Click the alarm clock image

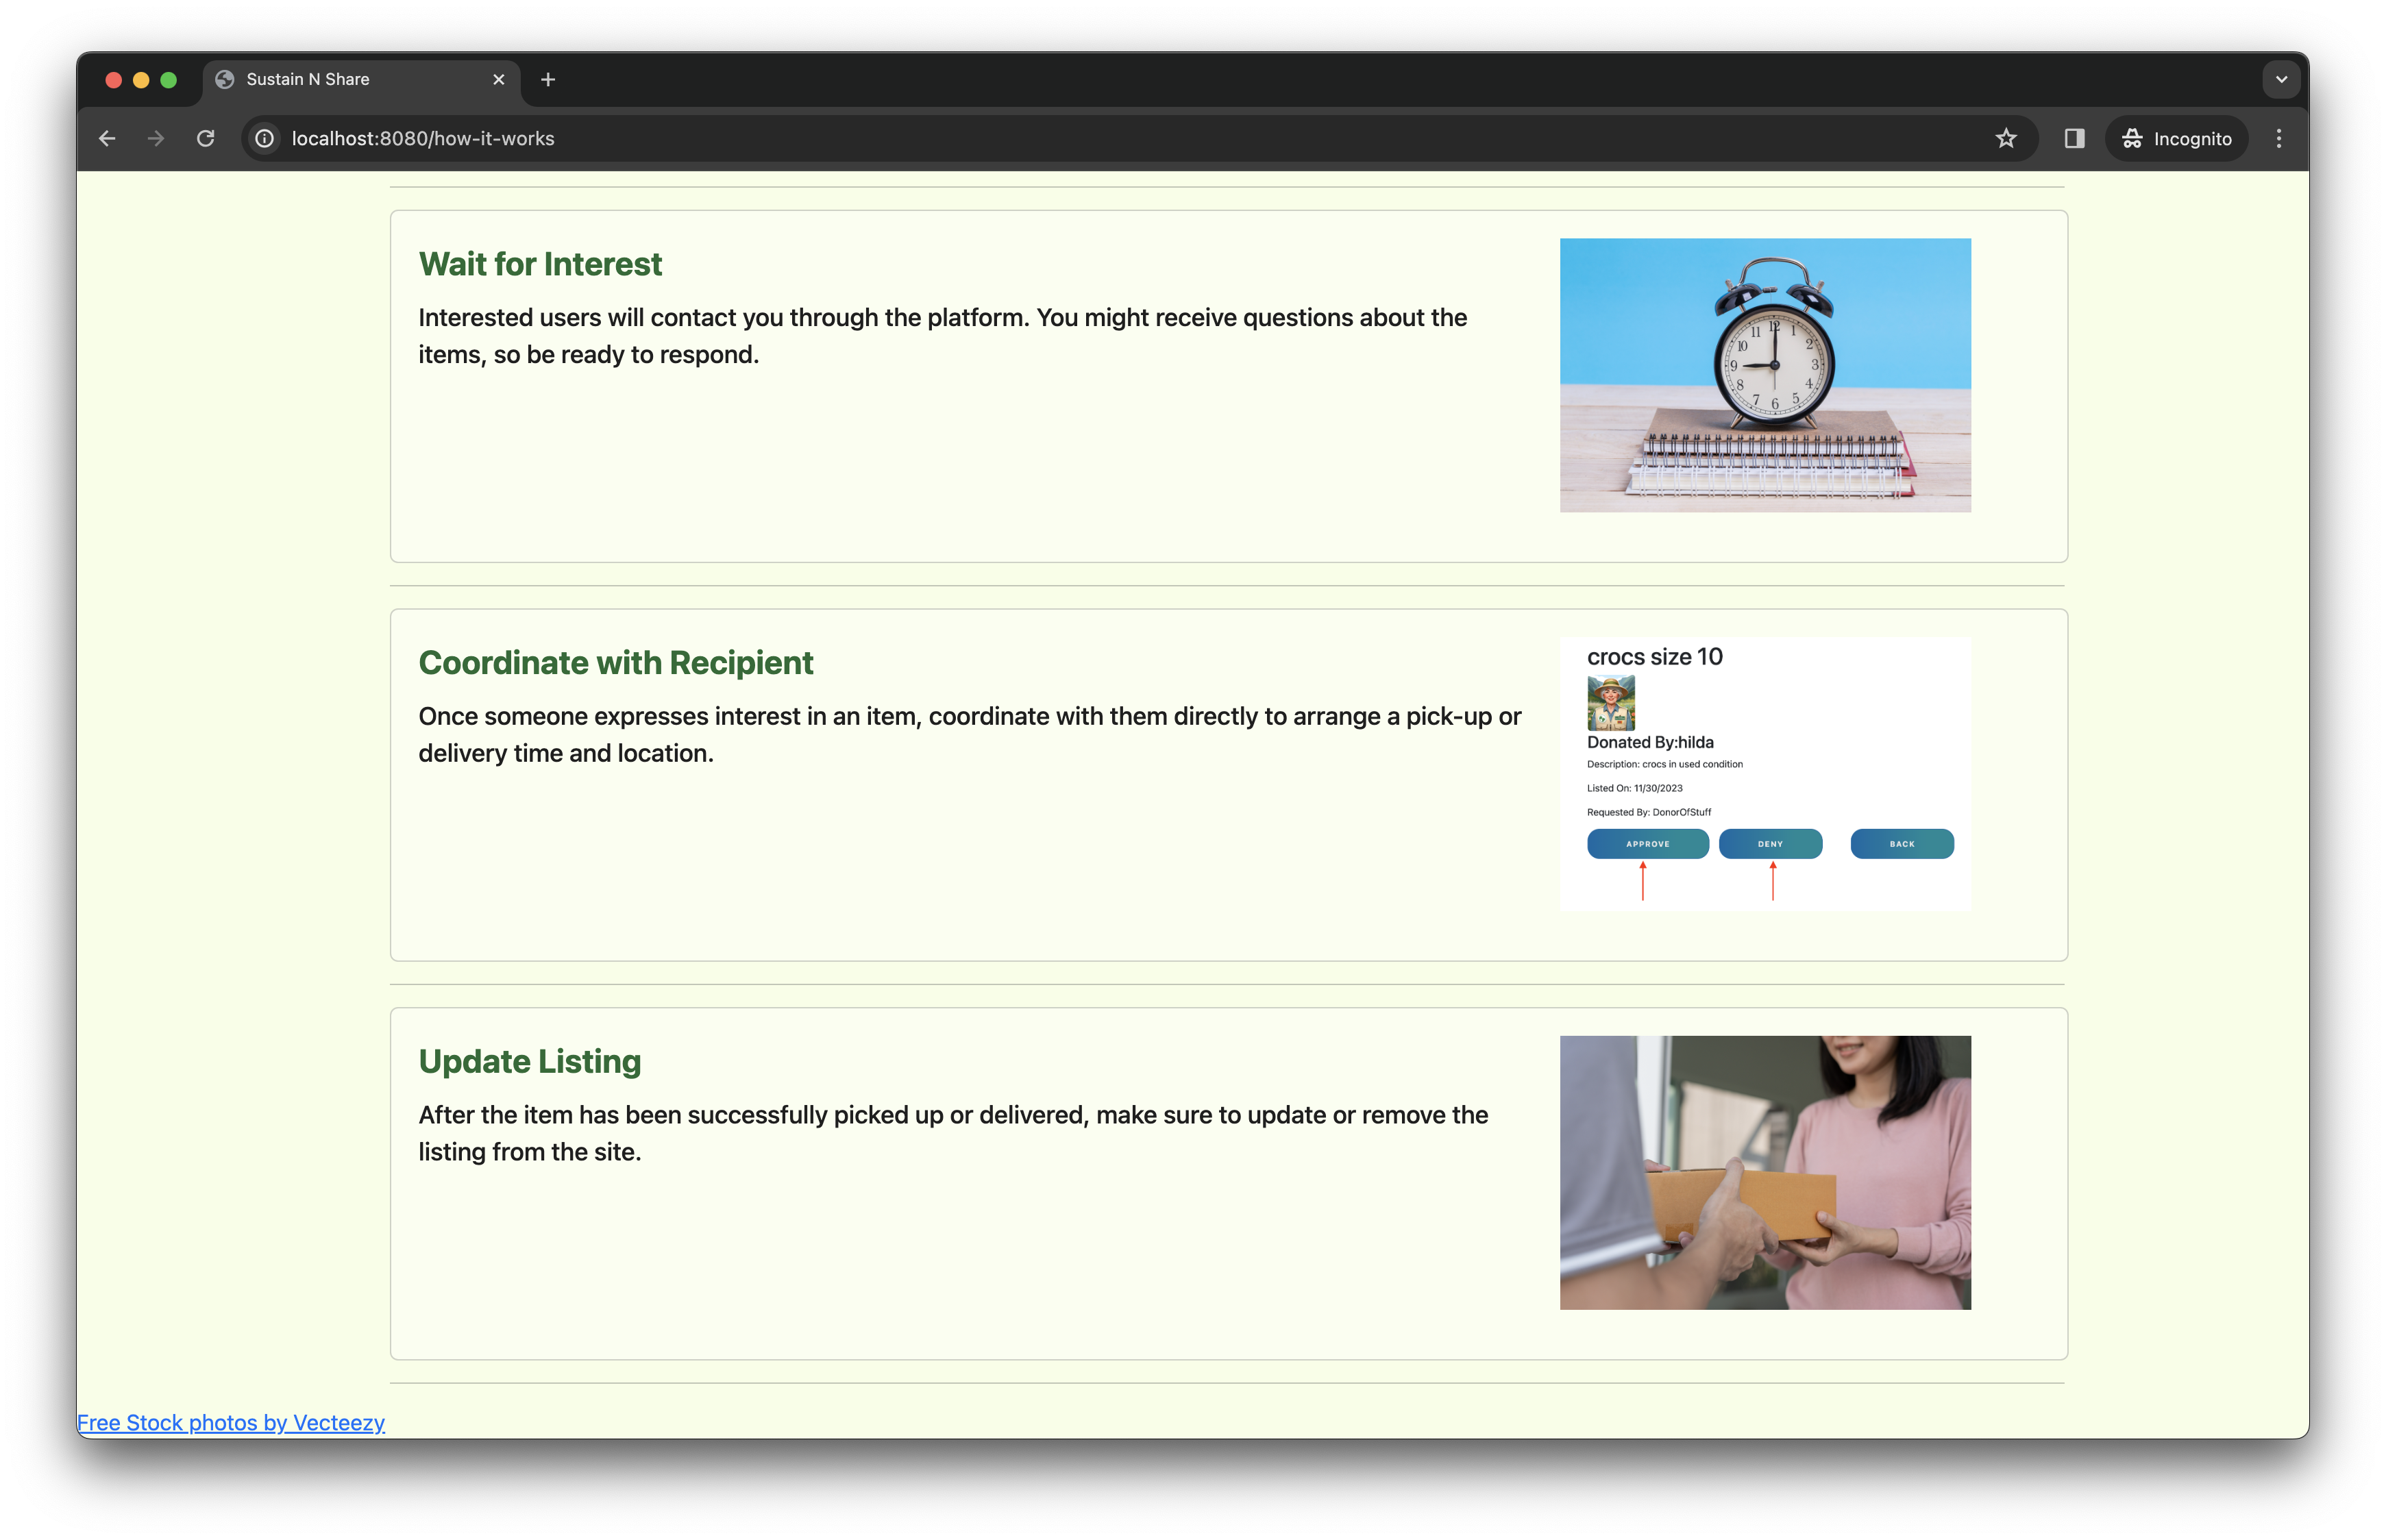coord(1765,375)
